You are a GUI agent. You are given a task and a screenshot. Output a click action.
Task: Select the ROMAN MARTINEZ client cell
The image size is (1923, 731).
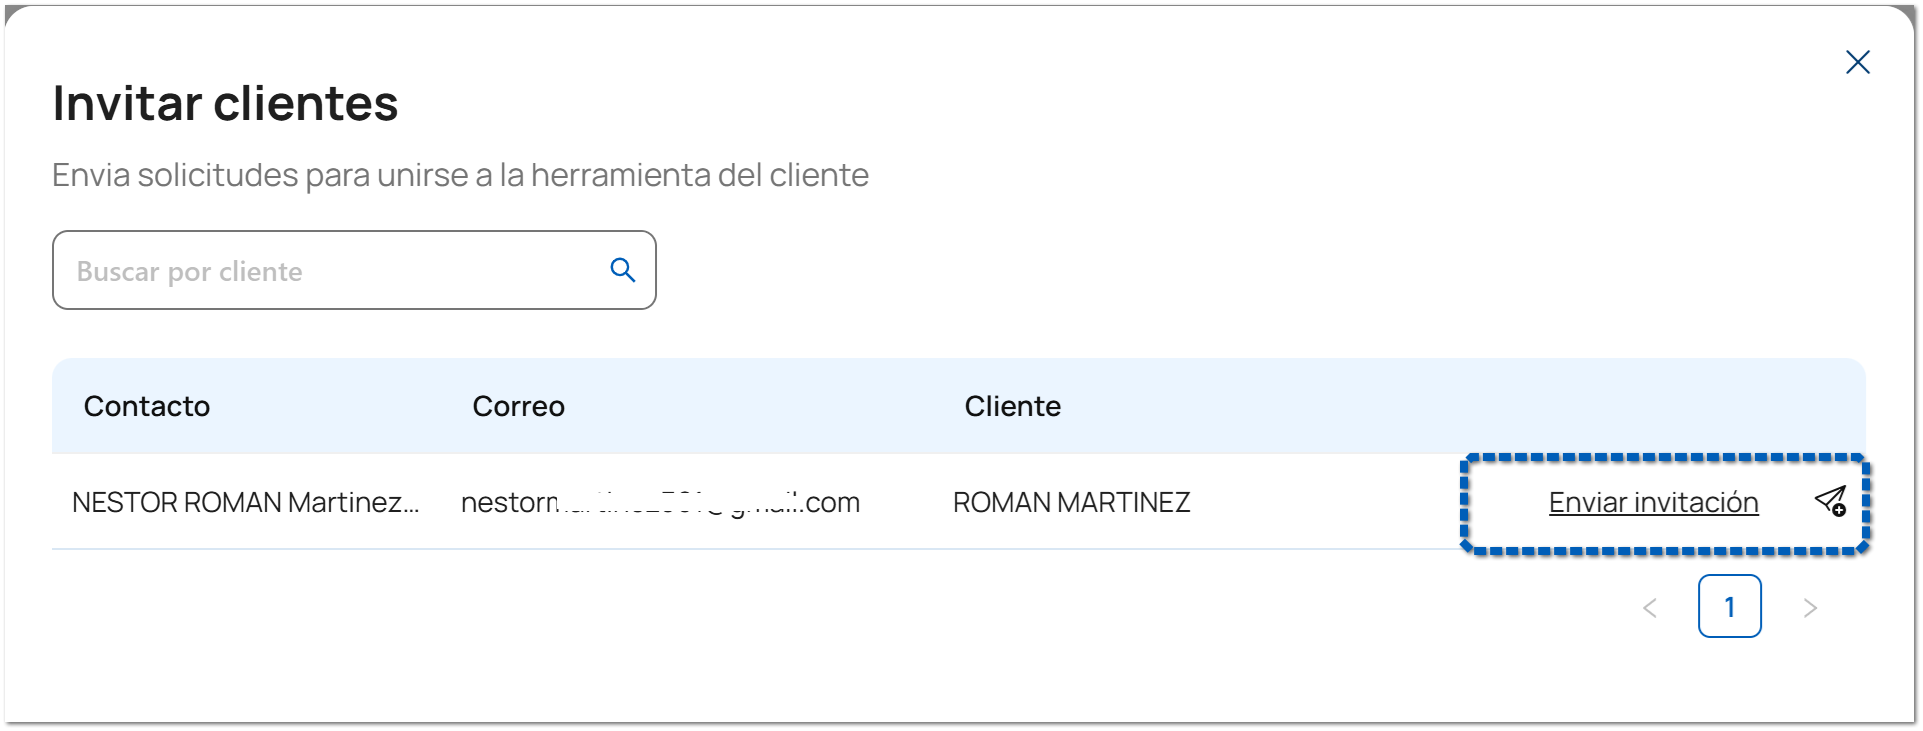(1071, 502)
